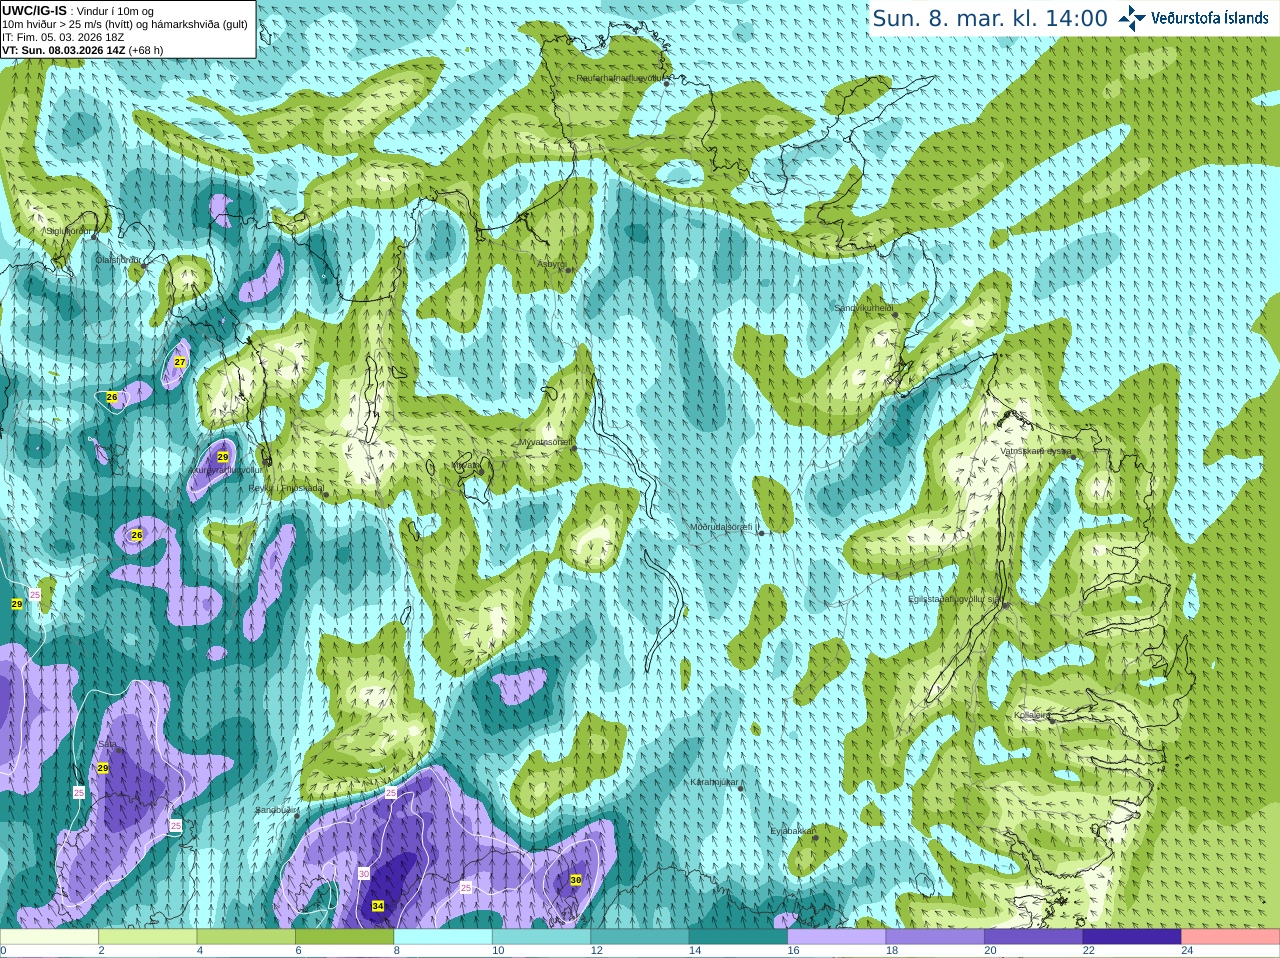Click the Sandbúðir station dot
This screenshot has width=1280, height=958.
click(296, 815)
